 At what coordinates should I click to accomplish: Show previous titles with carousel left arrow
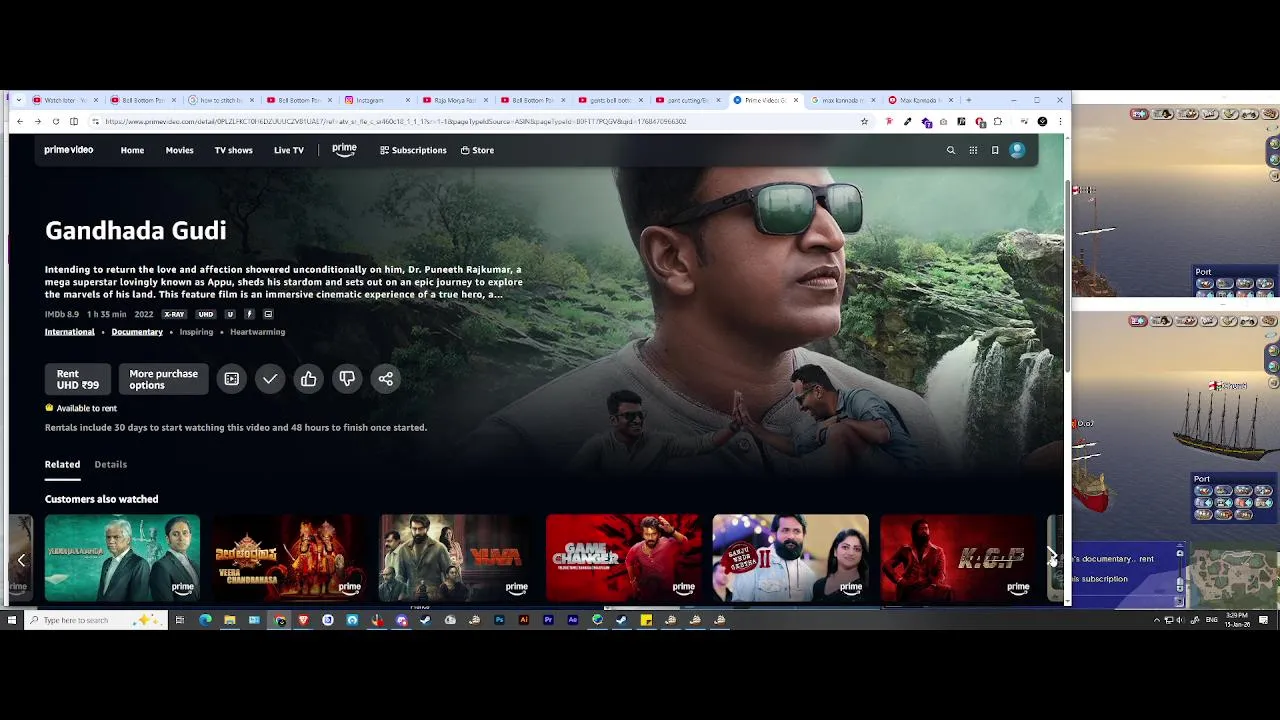(21, 560)
